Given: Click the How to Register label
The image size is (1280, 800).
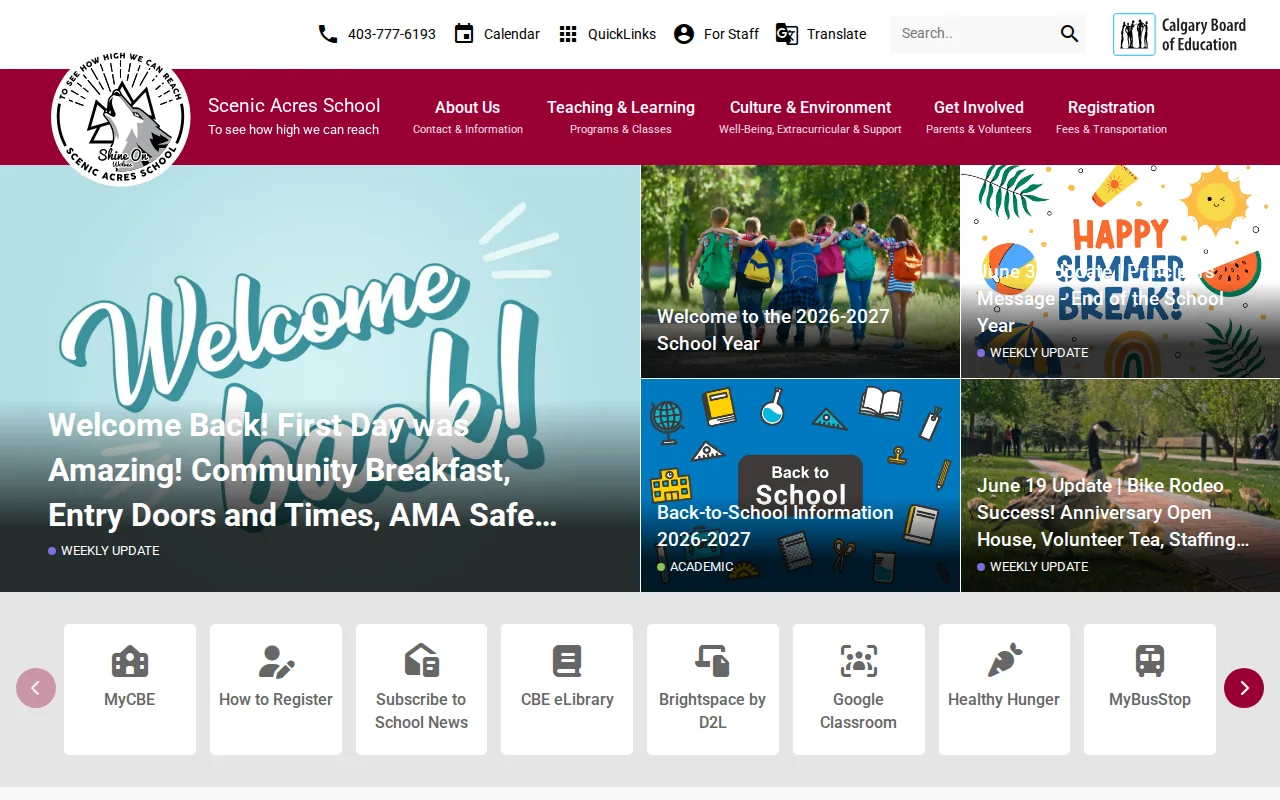Looking at the screenshot, I should 276,700.
